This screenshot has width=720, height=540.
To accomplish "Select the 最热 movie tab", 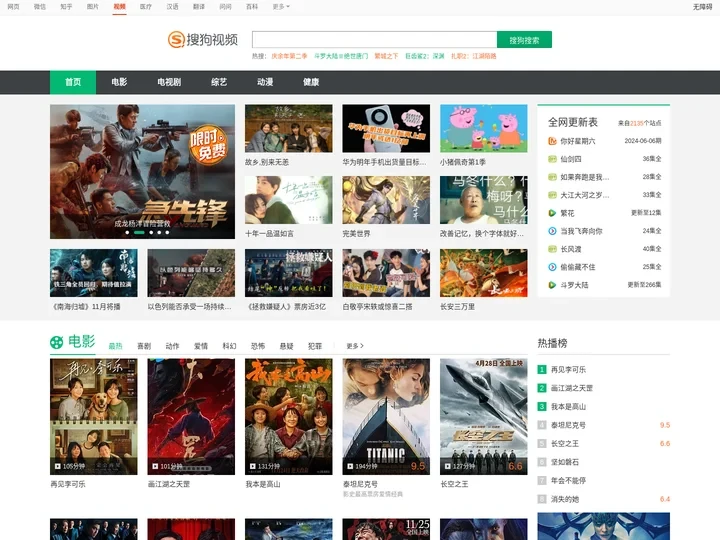I will point(115,346).
